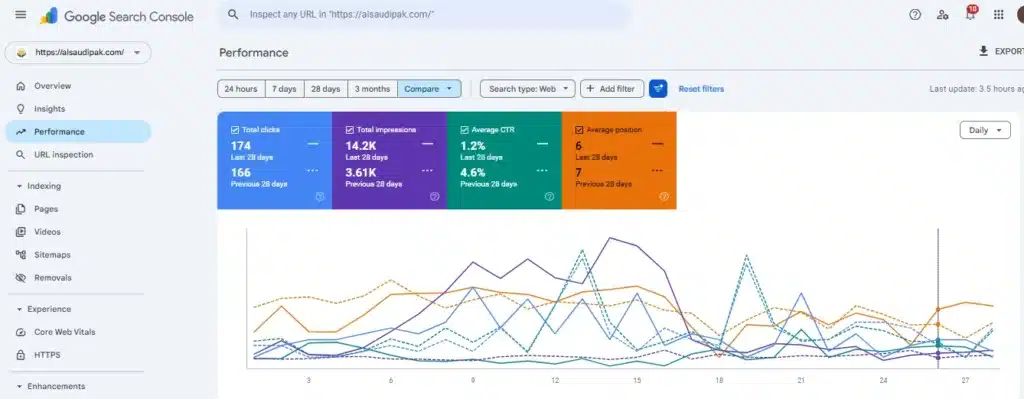
Task: Select the 7 days date tab
Action: (284, 89)
